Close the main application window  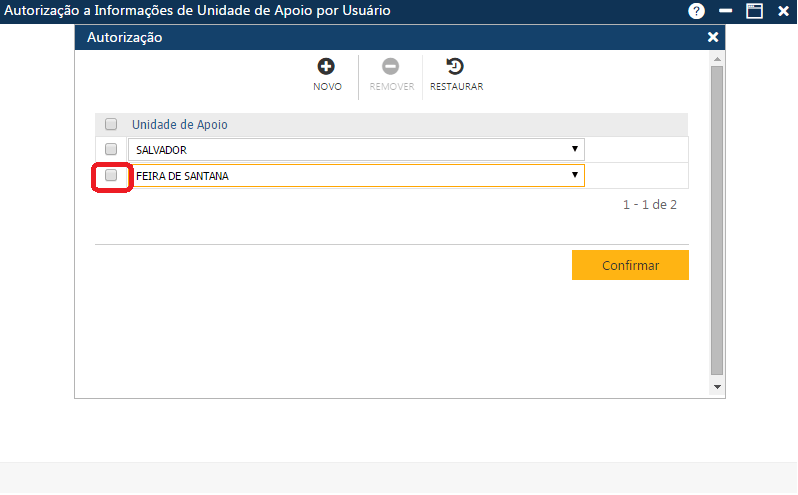pos(783,11)
